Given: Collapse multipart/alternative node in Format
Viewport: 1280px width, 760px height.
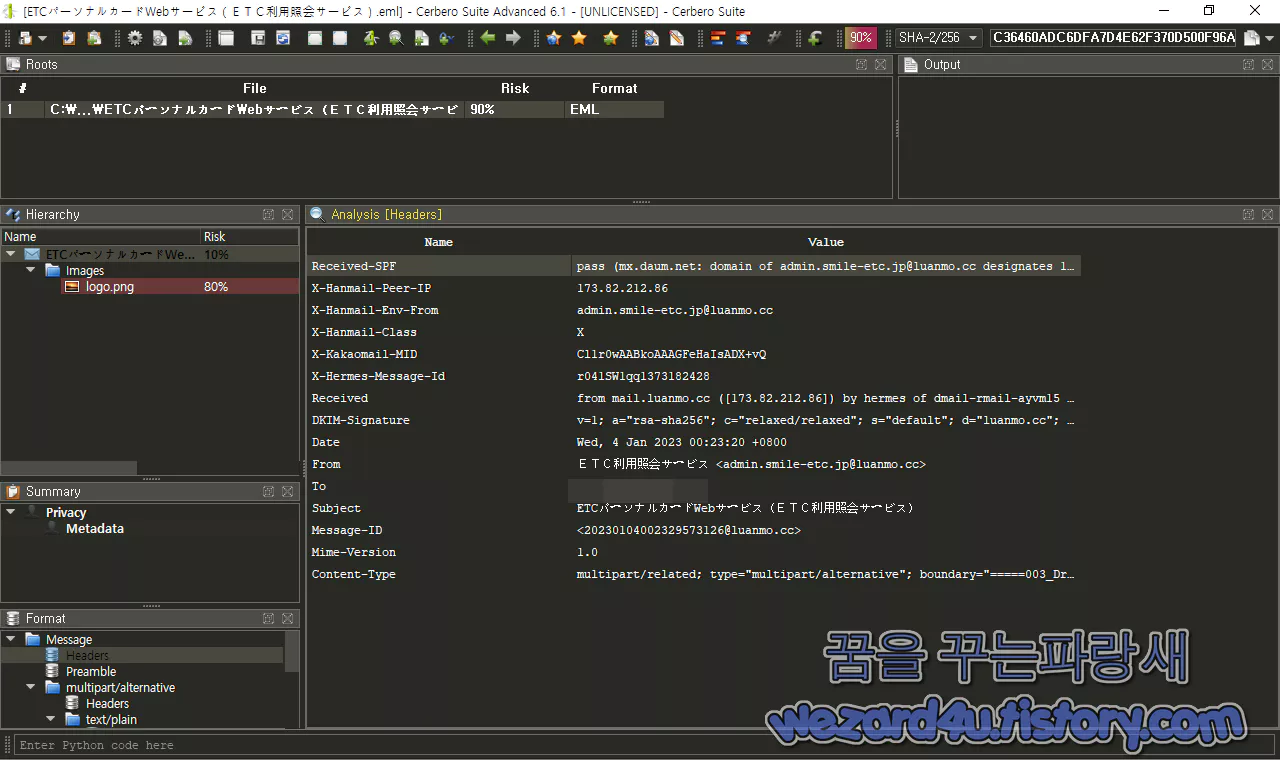Looking at the screenshot, I should (31, 687).
